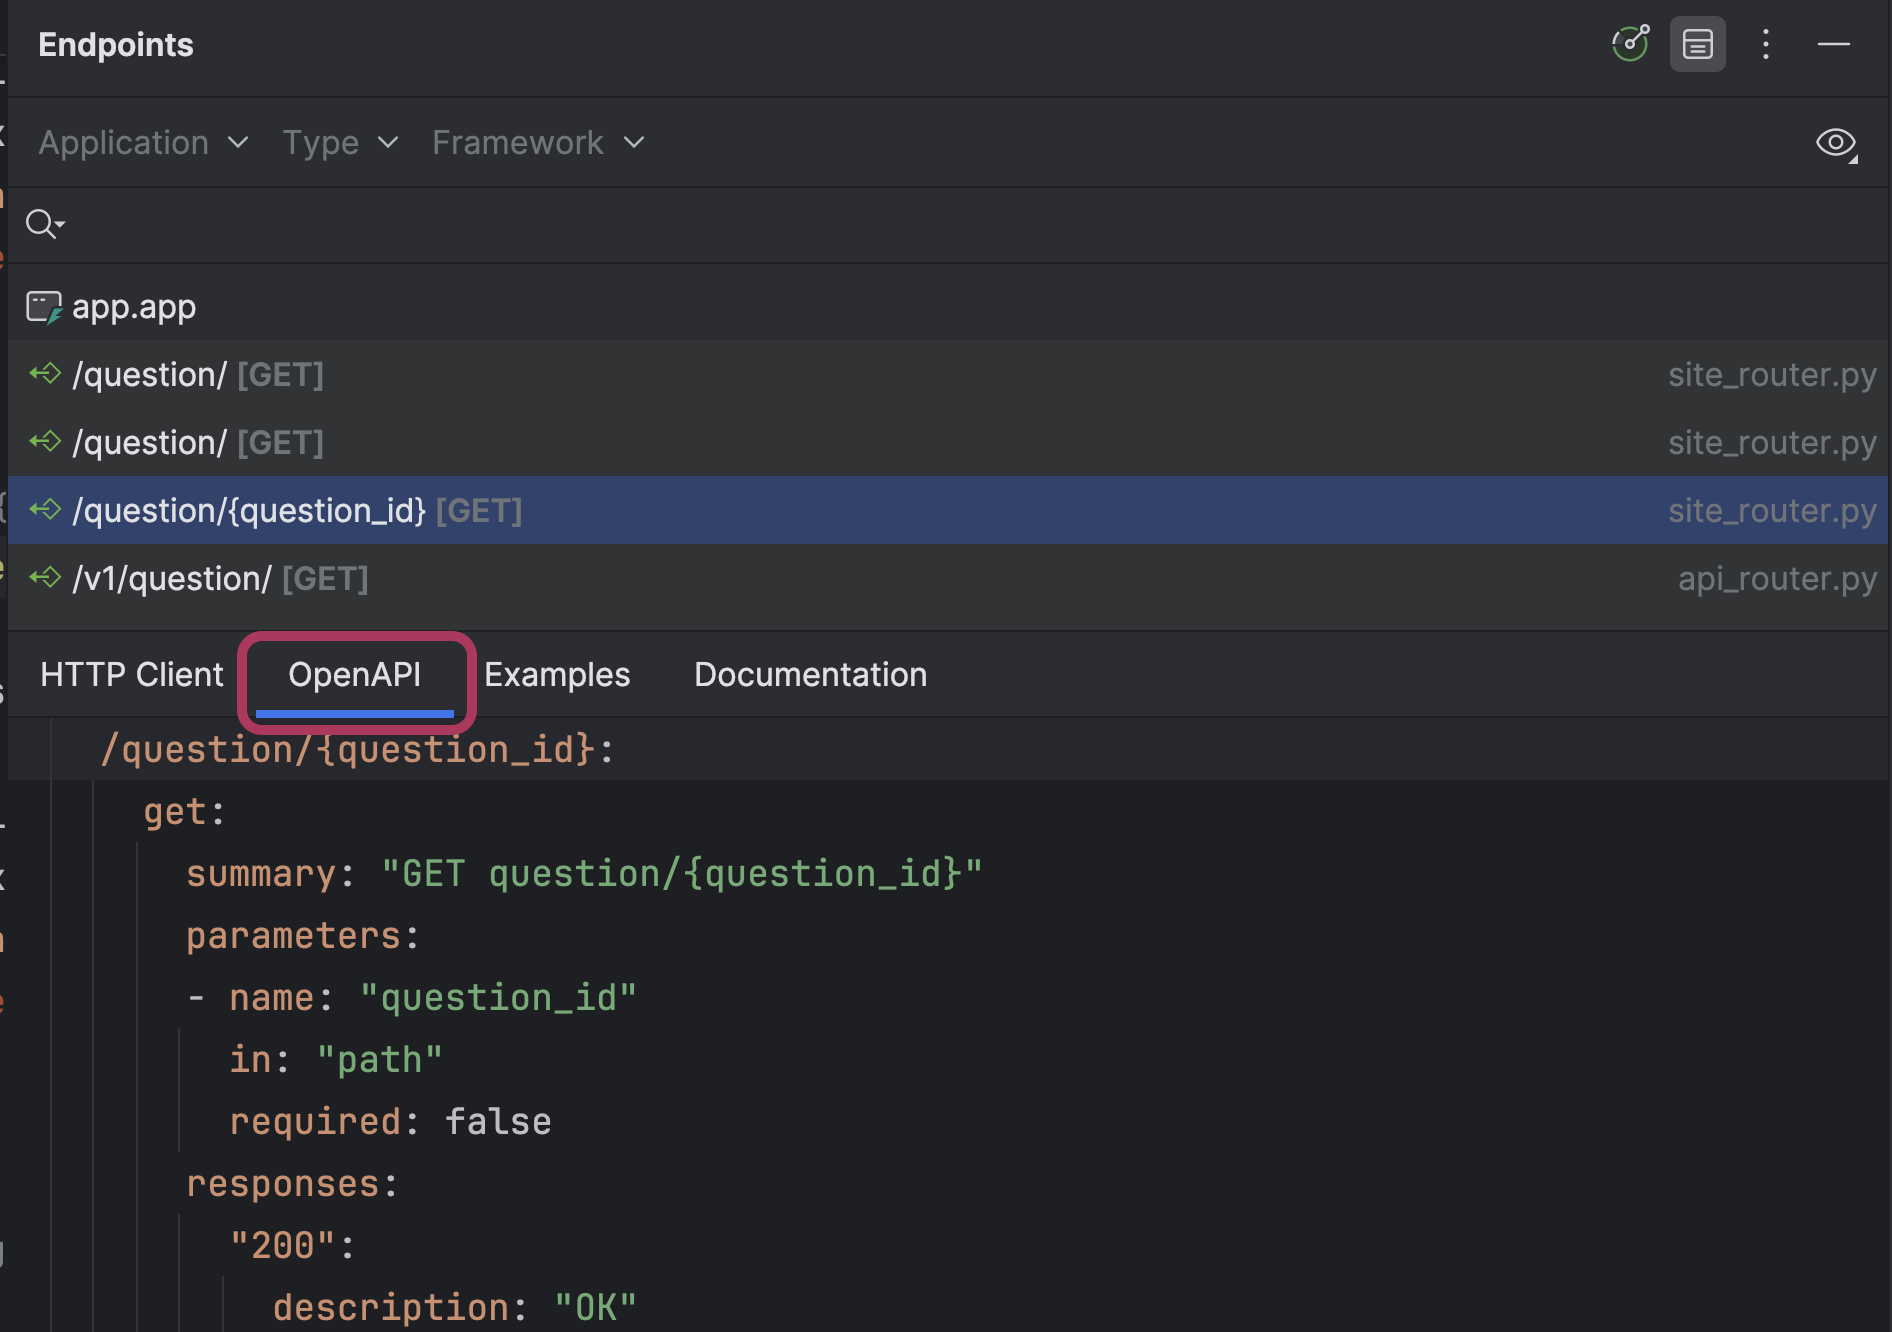This screenshot has width=1892, height=1332.
Task: Click the "200": response code
Action: 292,1245
